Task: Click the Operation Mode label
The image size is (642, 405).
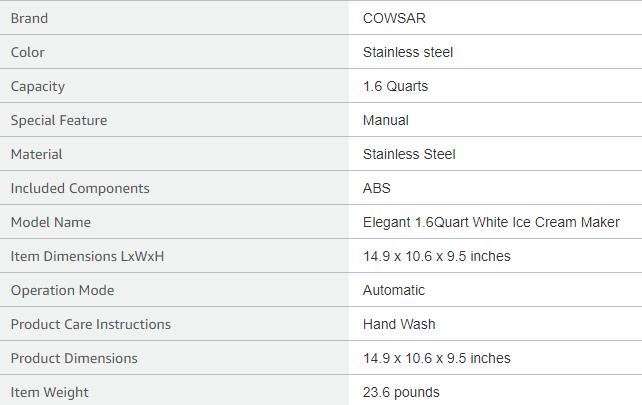Action: 62,290
